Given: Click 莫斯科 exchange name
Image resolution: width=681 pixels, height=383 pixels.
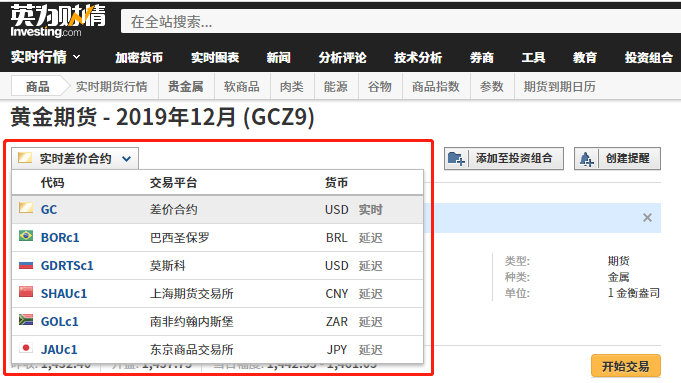Looking at the screenshot, I should pyautogui.click(x=167, y=265).
